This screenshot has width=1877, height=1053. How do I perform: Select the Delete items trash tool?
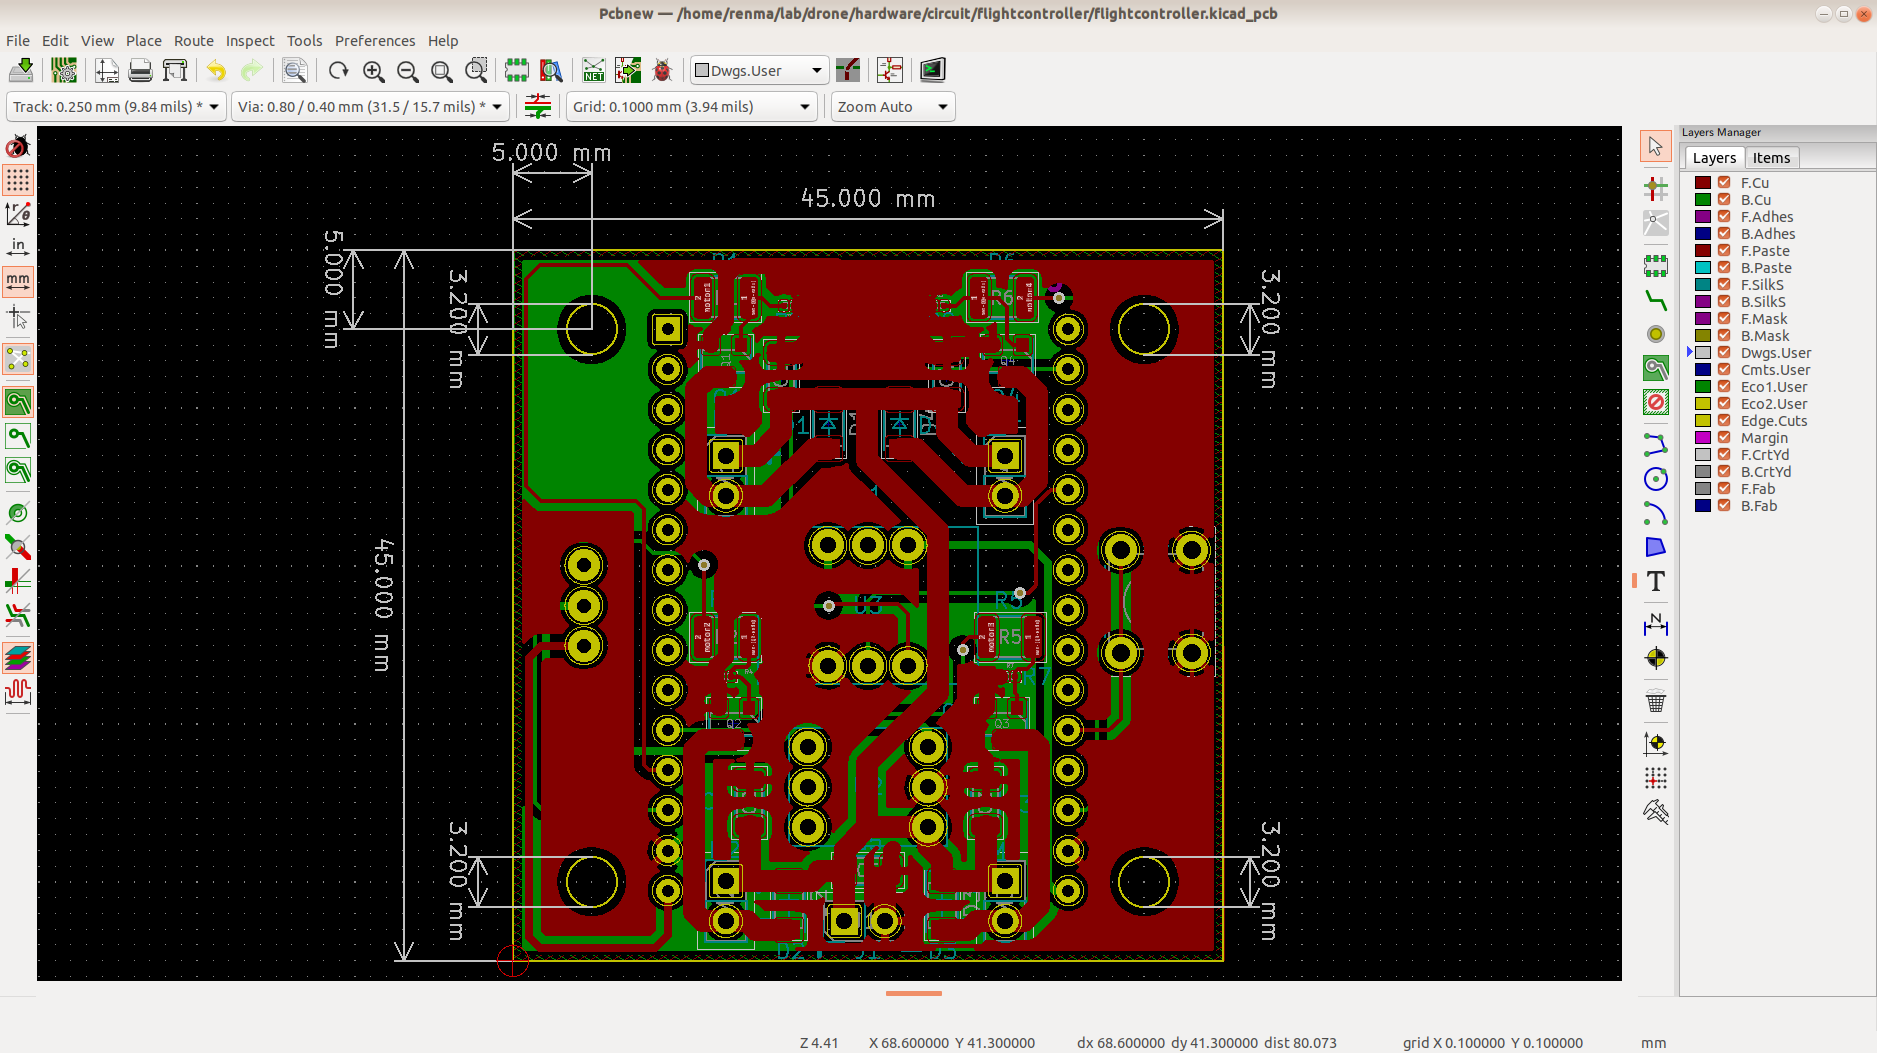pos(1656,701)
